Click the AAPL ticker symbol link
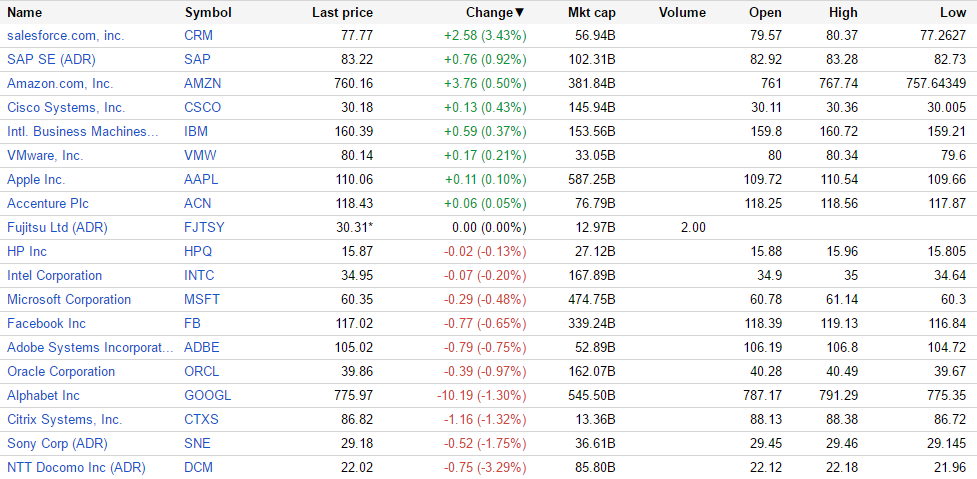 pyautogui.click(x=201, y=179)
